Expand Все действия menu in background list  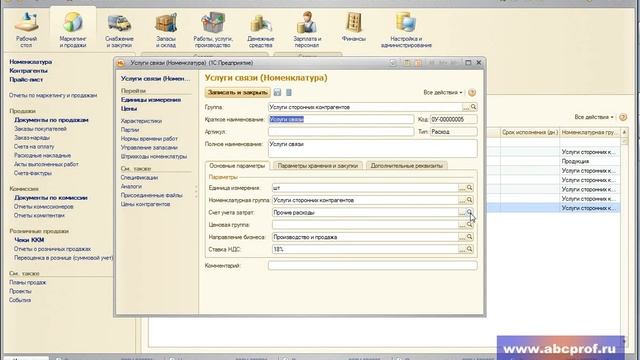pyautogui.click(x=594, y=117)
